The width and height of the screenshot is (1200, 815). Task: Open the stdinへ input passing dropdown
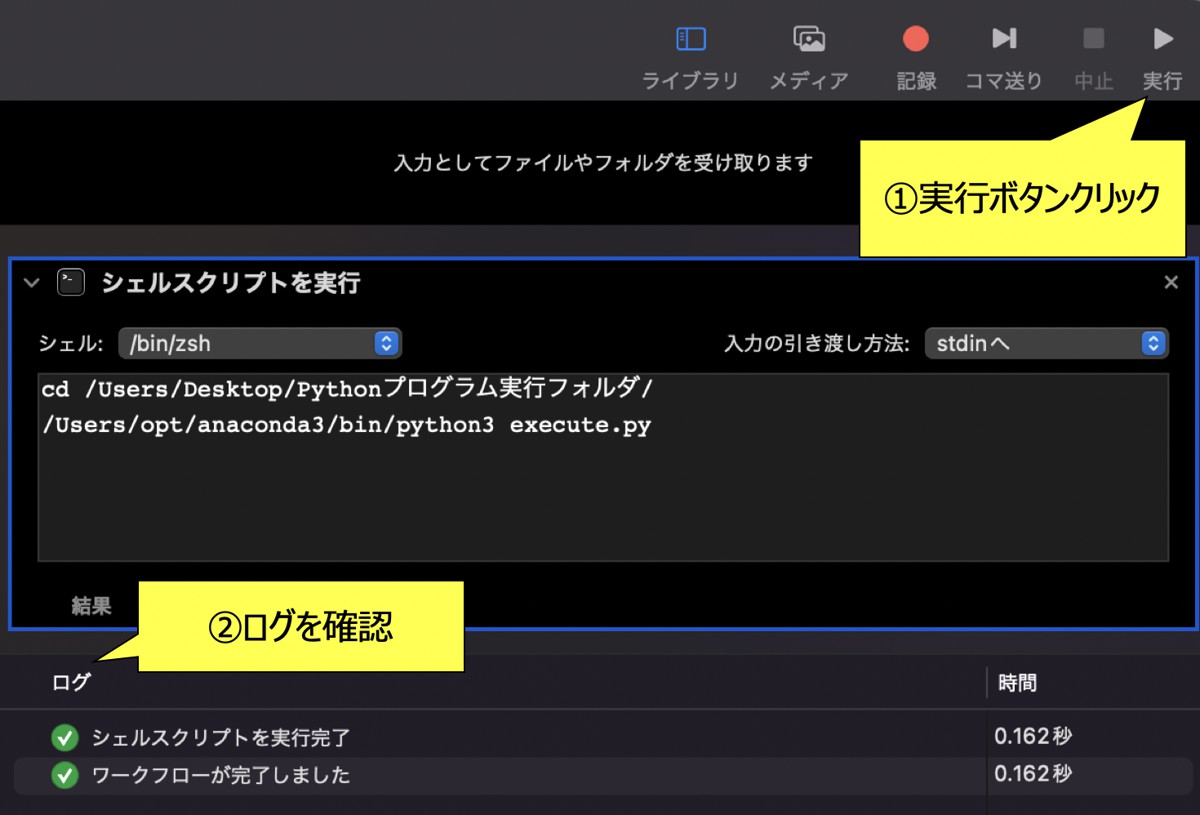[1045, 343]
